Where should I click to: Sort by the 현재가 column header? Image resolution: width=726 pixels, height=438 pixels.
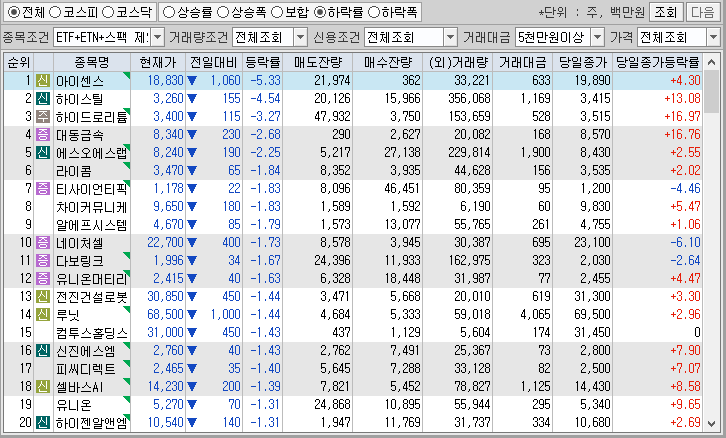pyautogui.click(x=158, y=62)
